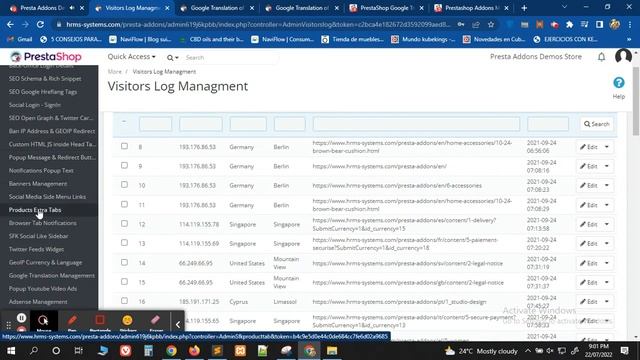Focus the URL filter input in table header

pyautogui.click(x=416, y=124)
